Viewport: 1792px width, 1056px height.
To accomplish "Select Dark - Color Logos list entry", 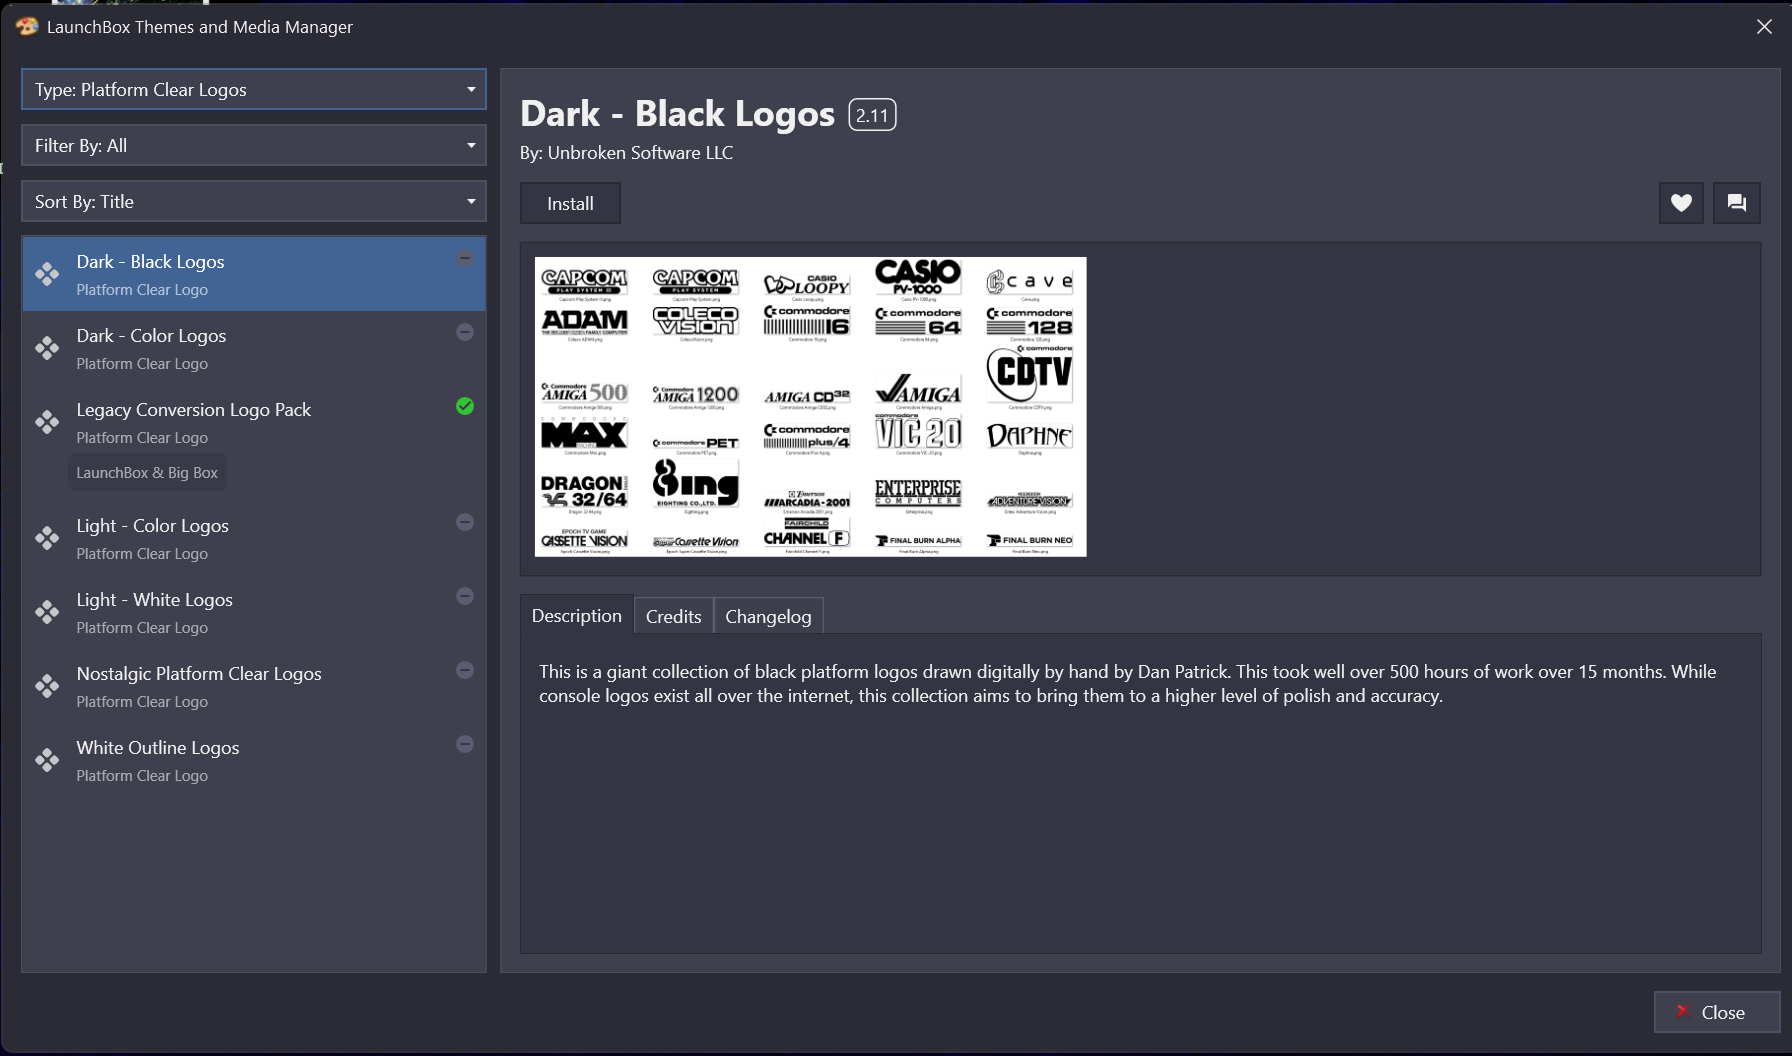I will click(x=254, y=348).
